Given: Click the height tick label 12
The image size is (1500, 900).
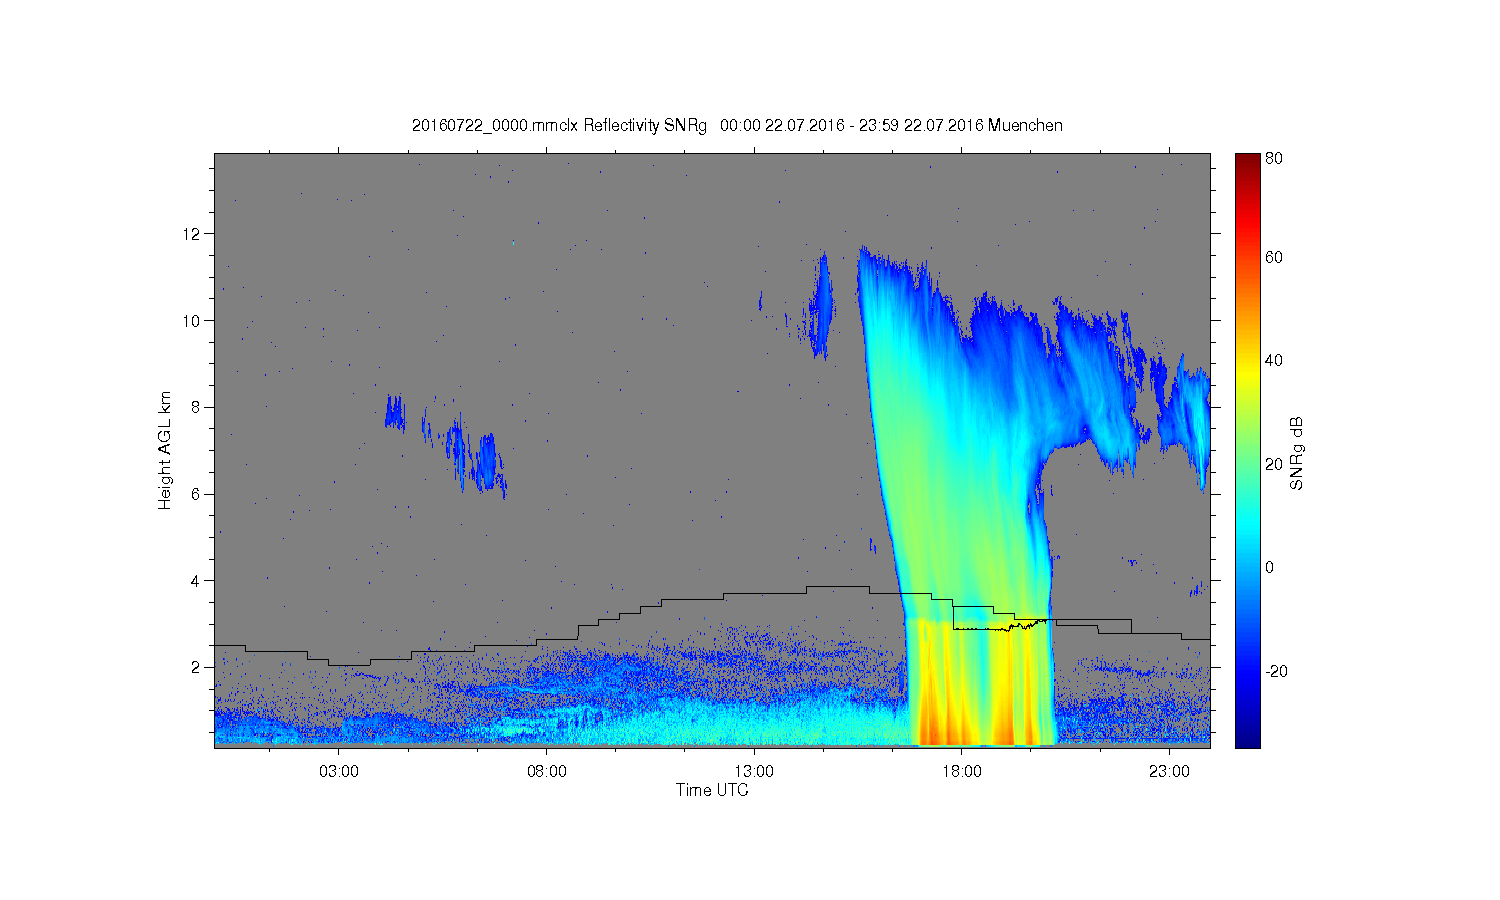Looking at the screenshot, I should pos(192,234).
